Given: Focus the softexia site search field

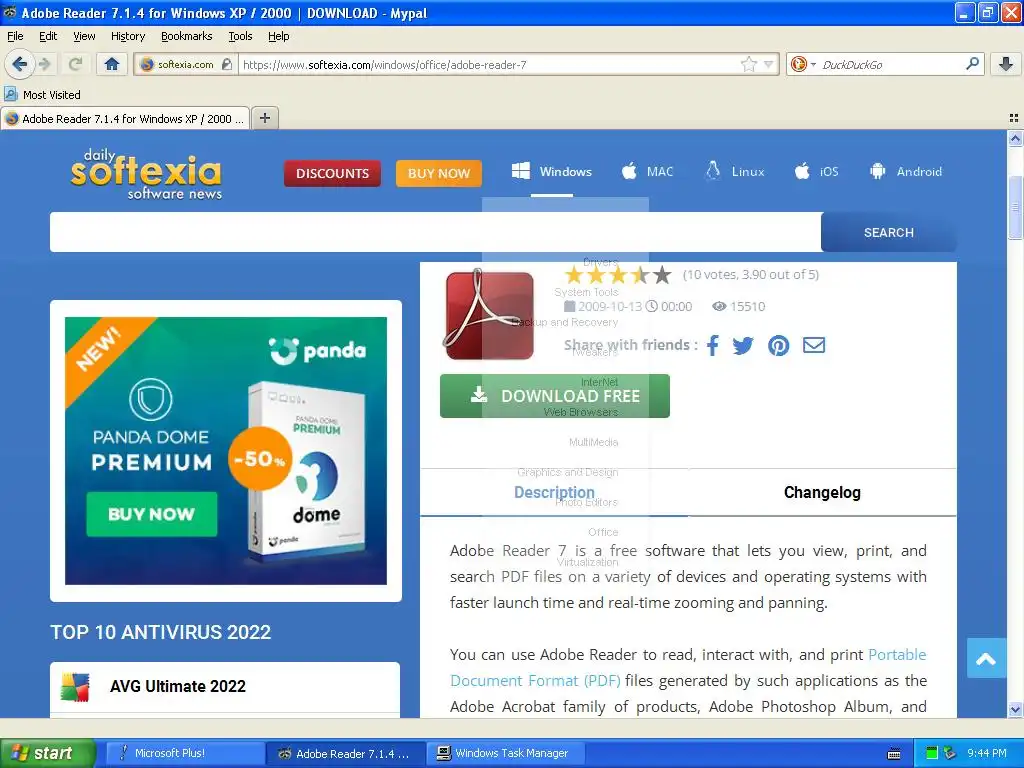Looking at the screenshot, I should [436, 232].
